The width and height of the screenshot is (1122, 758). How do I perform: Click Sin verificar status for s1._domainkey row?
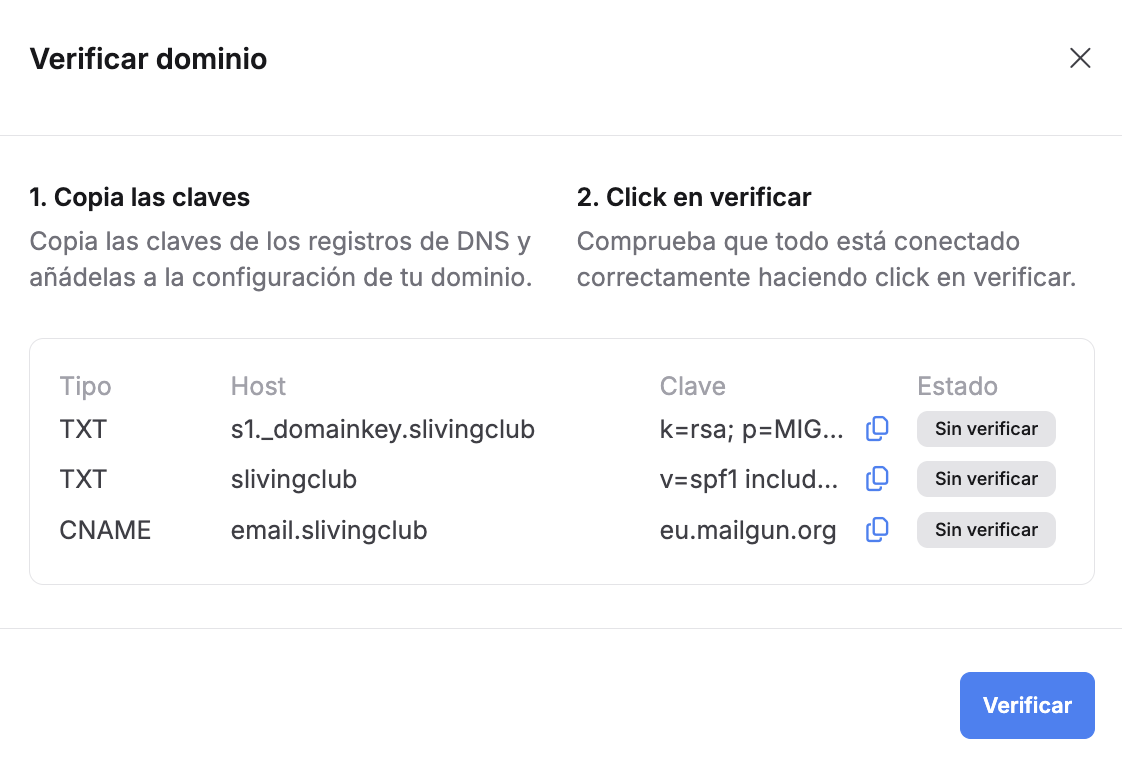[x=986, y=429]
